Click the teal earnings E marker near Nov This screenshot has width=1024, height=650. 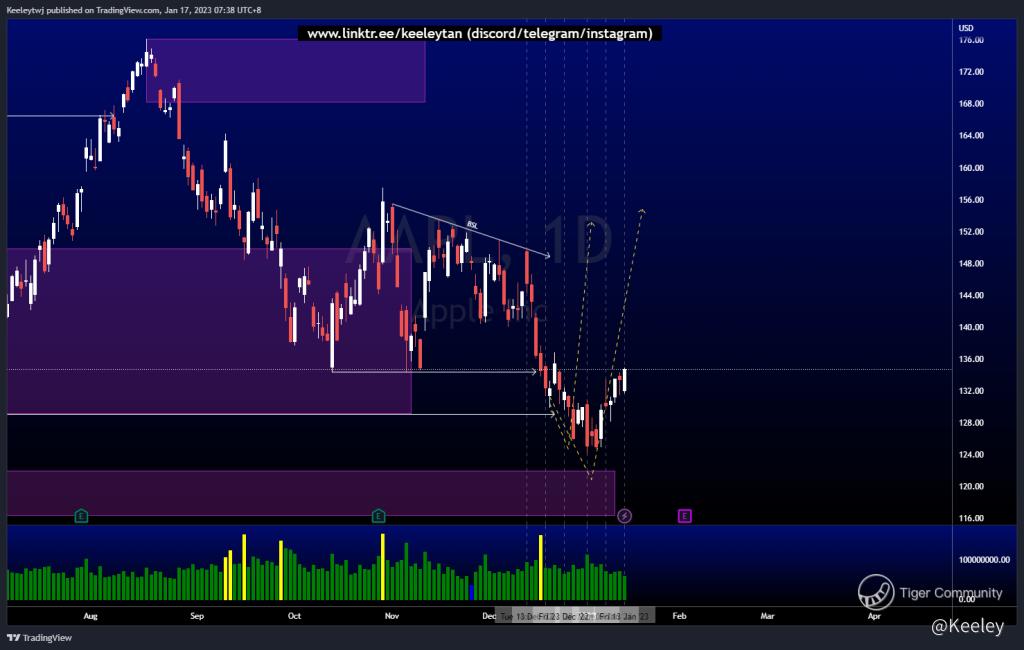[378, 516]
